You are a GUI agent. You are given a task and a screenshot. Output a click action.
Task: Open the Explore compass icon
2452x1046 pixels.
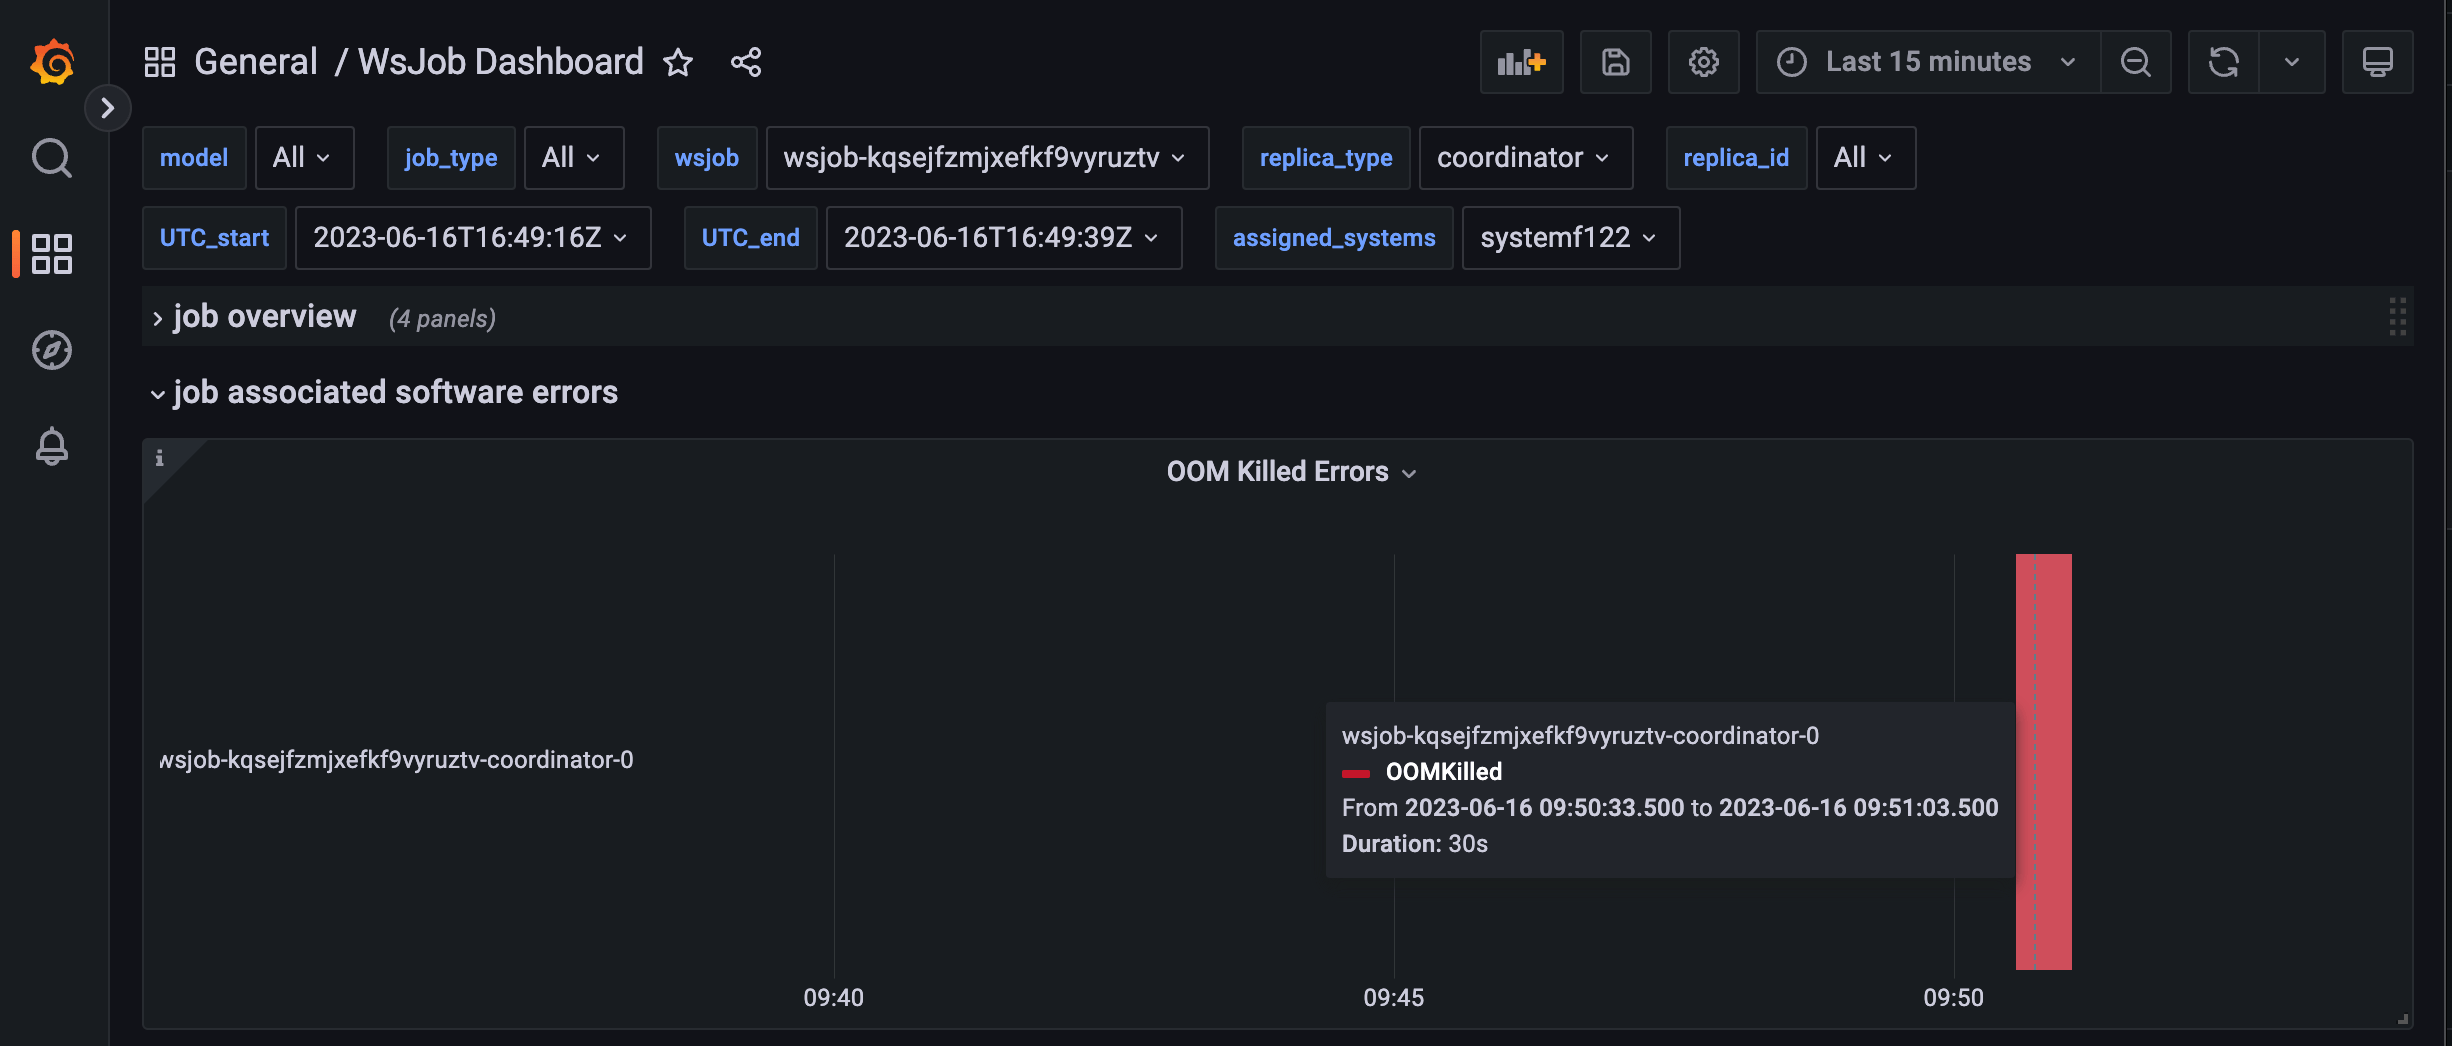52,350
